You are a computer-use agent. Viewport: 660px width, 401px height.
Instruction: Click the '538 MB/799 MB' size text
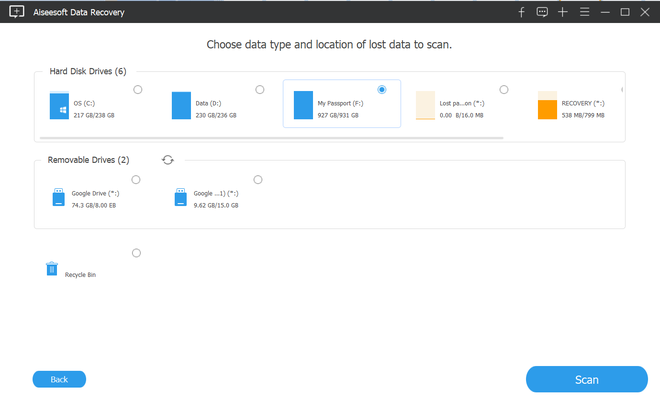click(583, 115)
